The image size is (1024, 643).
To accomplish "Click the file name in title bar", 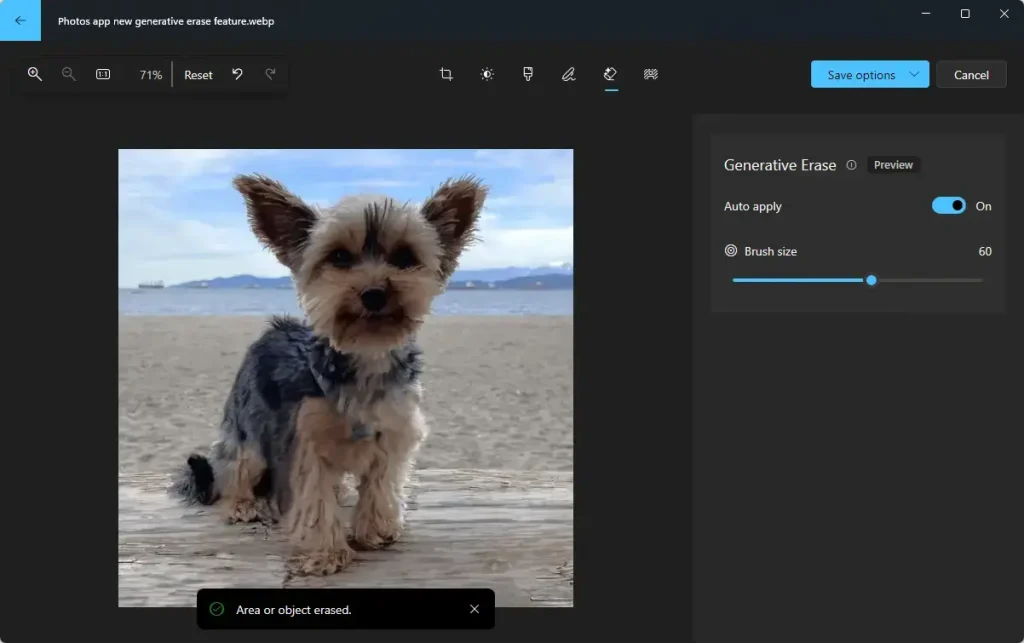I will (x=166, y=22).
